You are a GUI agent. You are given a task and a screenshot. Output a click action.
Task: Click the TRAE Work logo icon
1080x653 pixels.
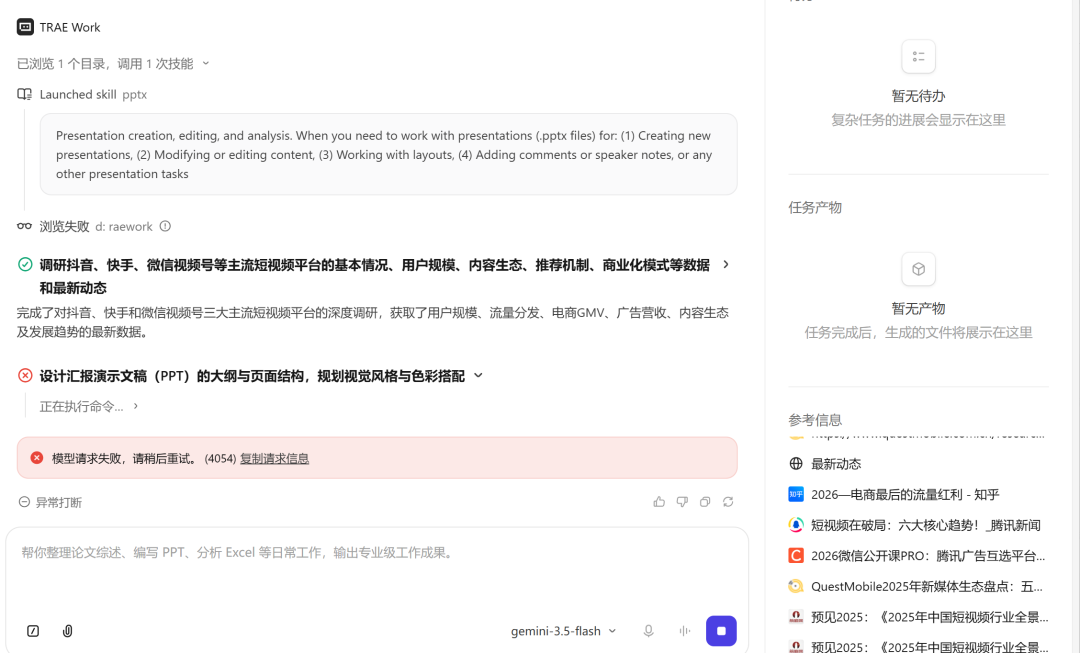point(25,27)
